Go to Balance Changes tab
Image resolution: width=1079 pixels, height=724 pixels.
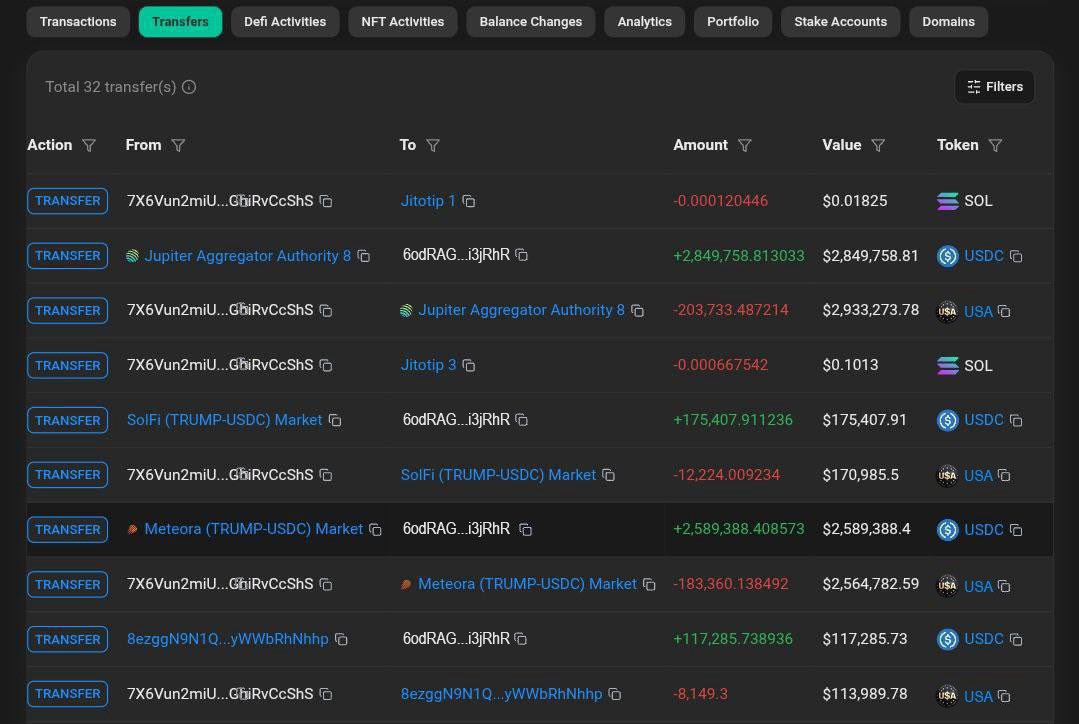(531, 21)
